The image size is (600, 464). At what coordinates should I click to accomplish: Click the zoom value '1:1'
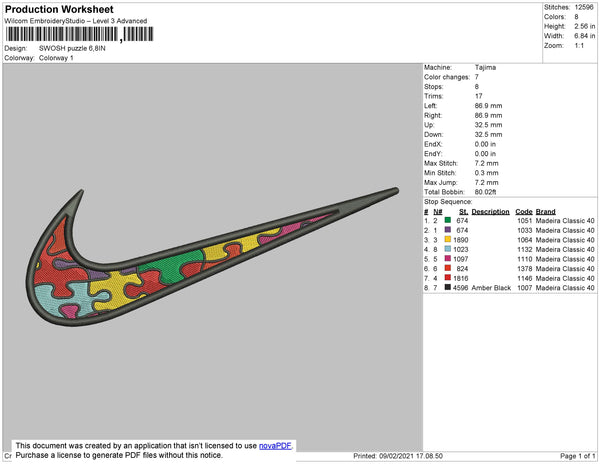pos(579,46)
